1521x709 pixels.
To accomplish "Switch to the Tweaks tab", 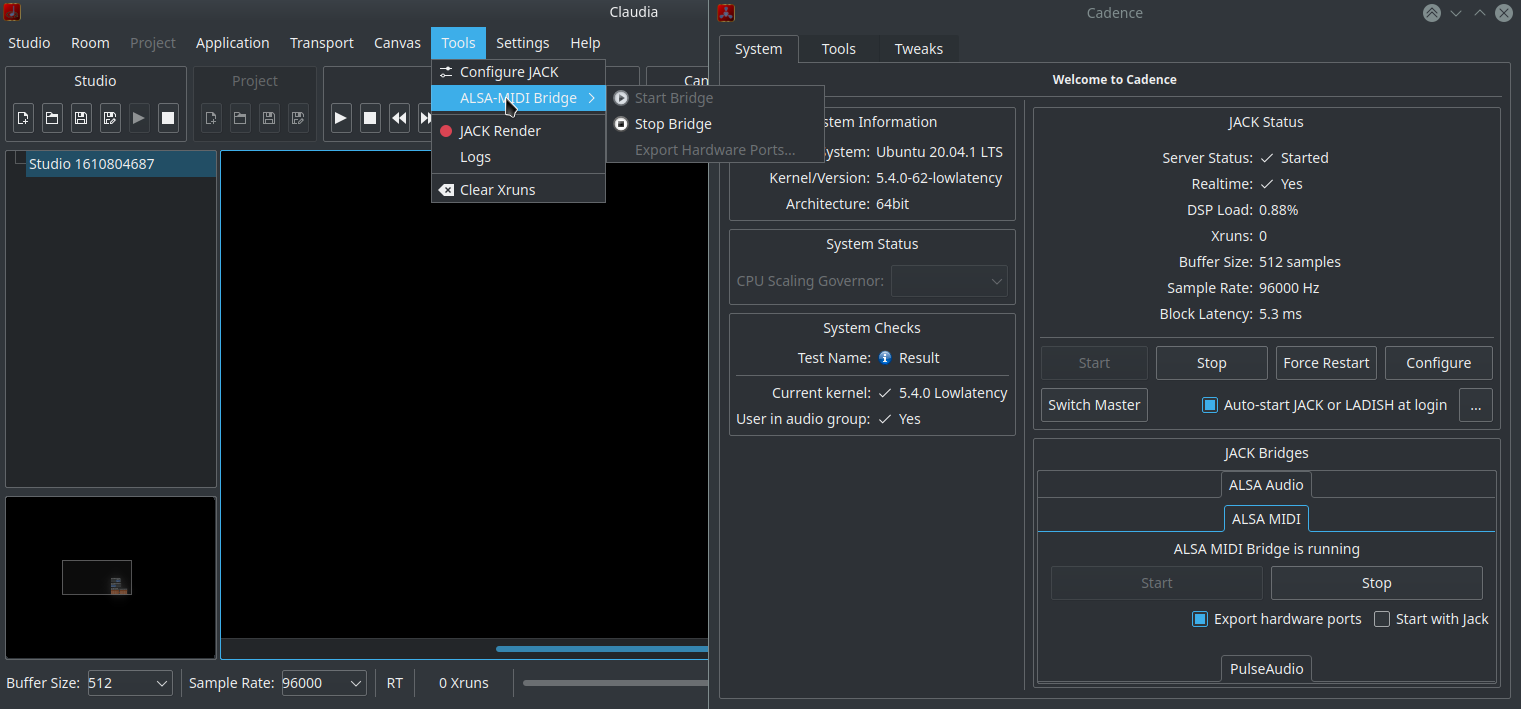I will (918, 49).
